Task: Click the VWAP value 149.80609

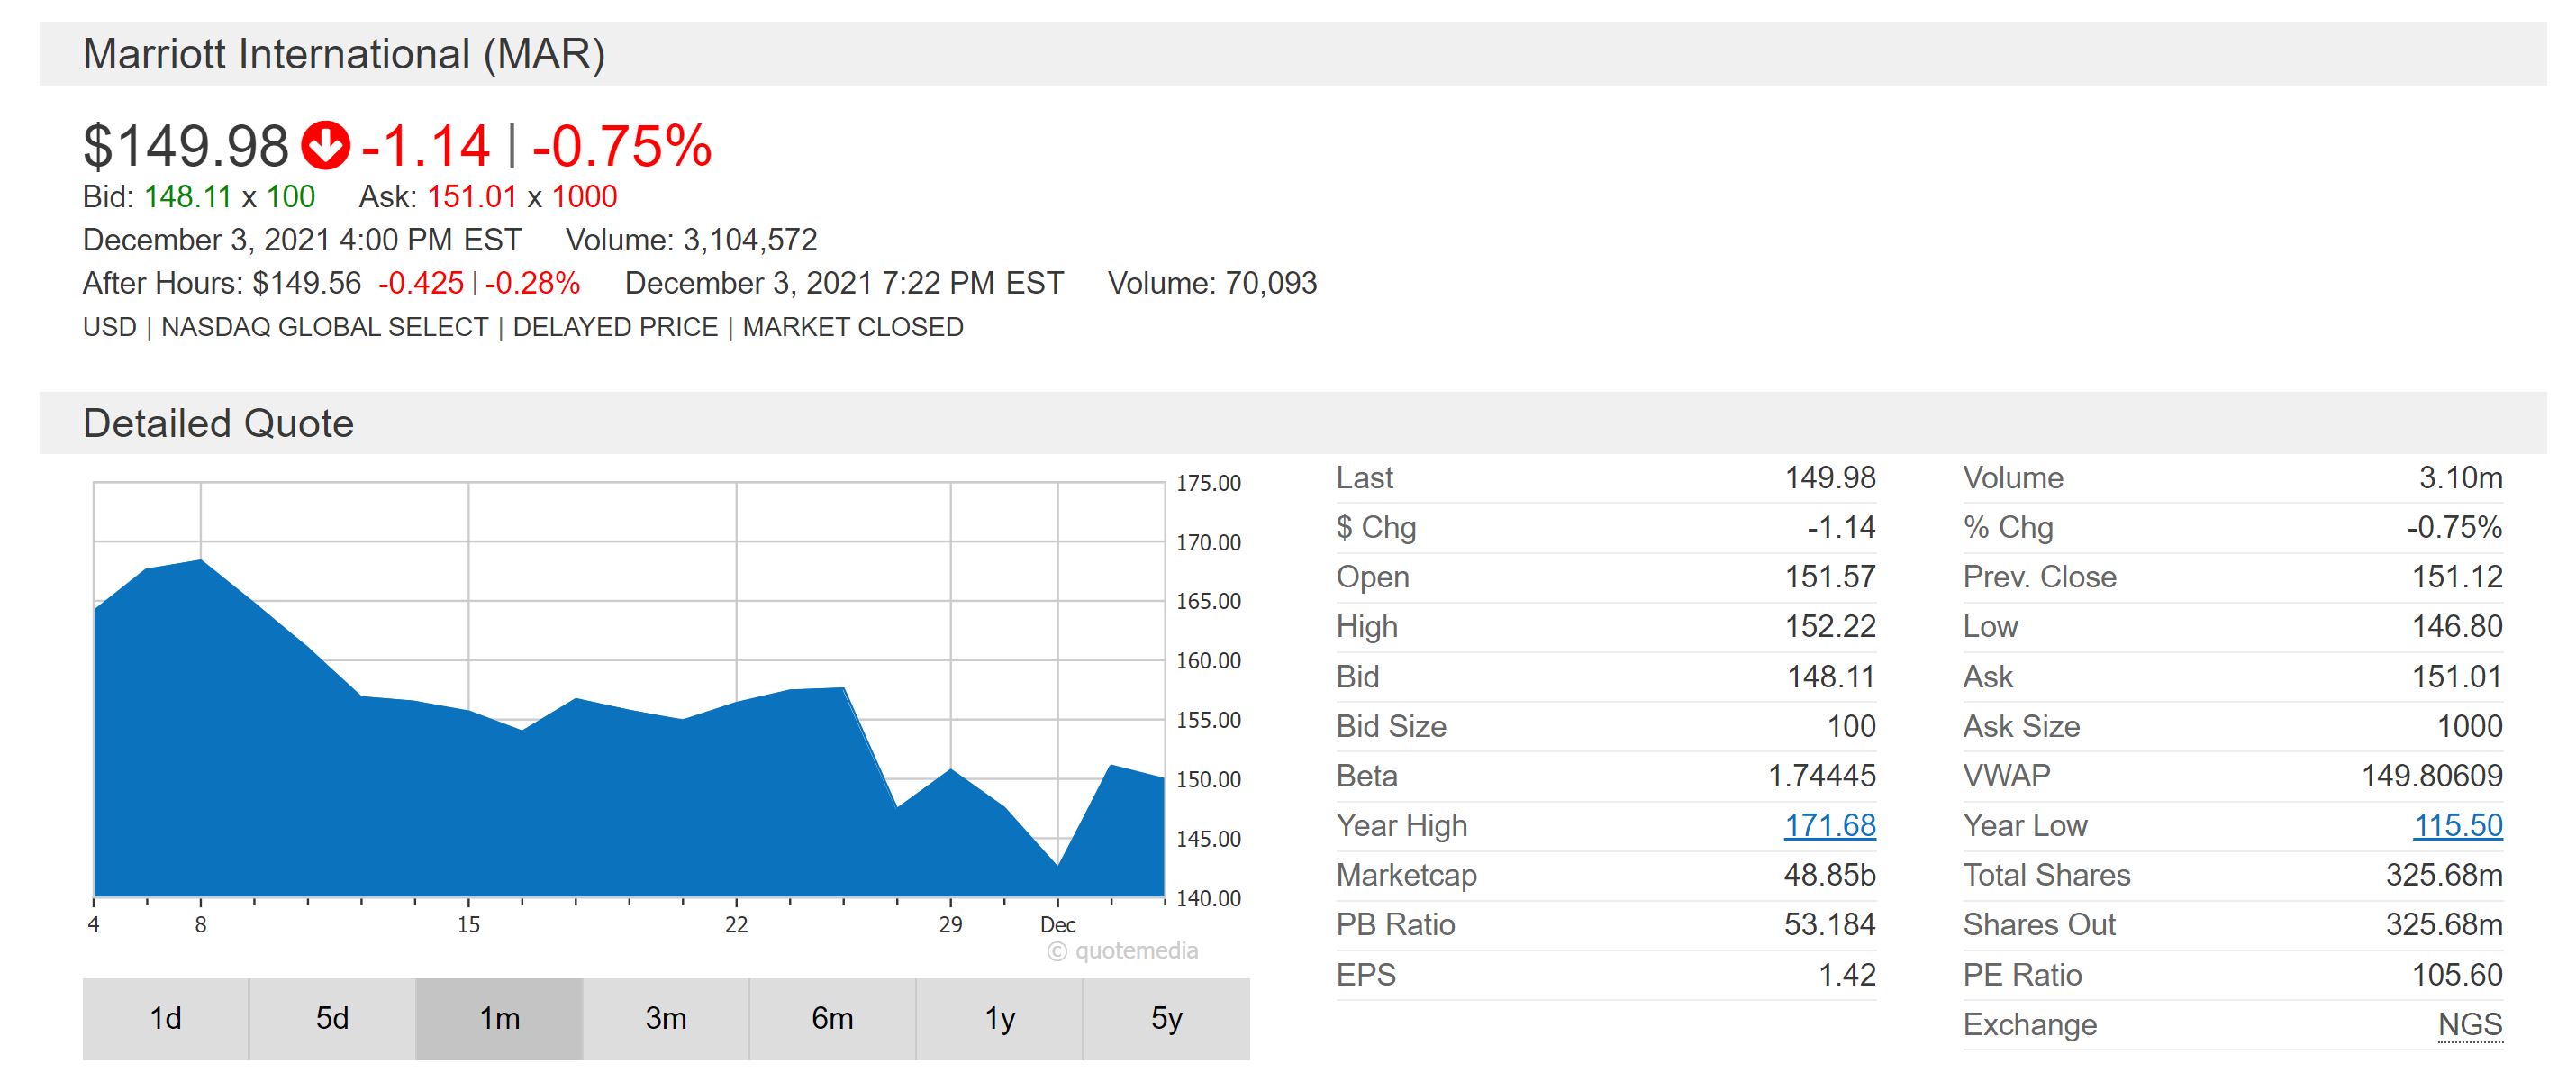Action: coord(2431,775)
